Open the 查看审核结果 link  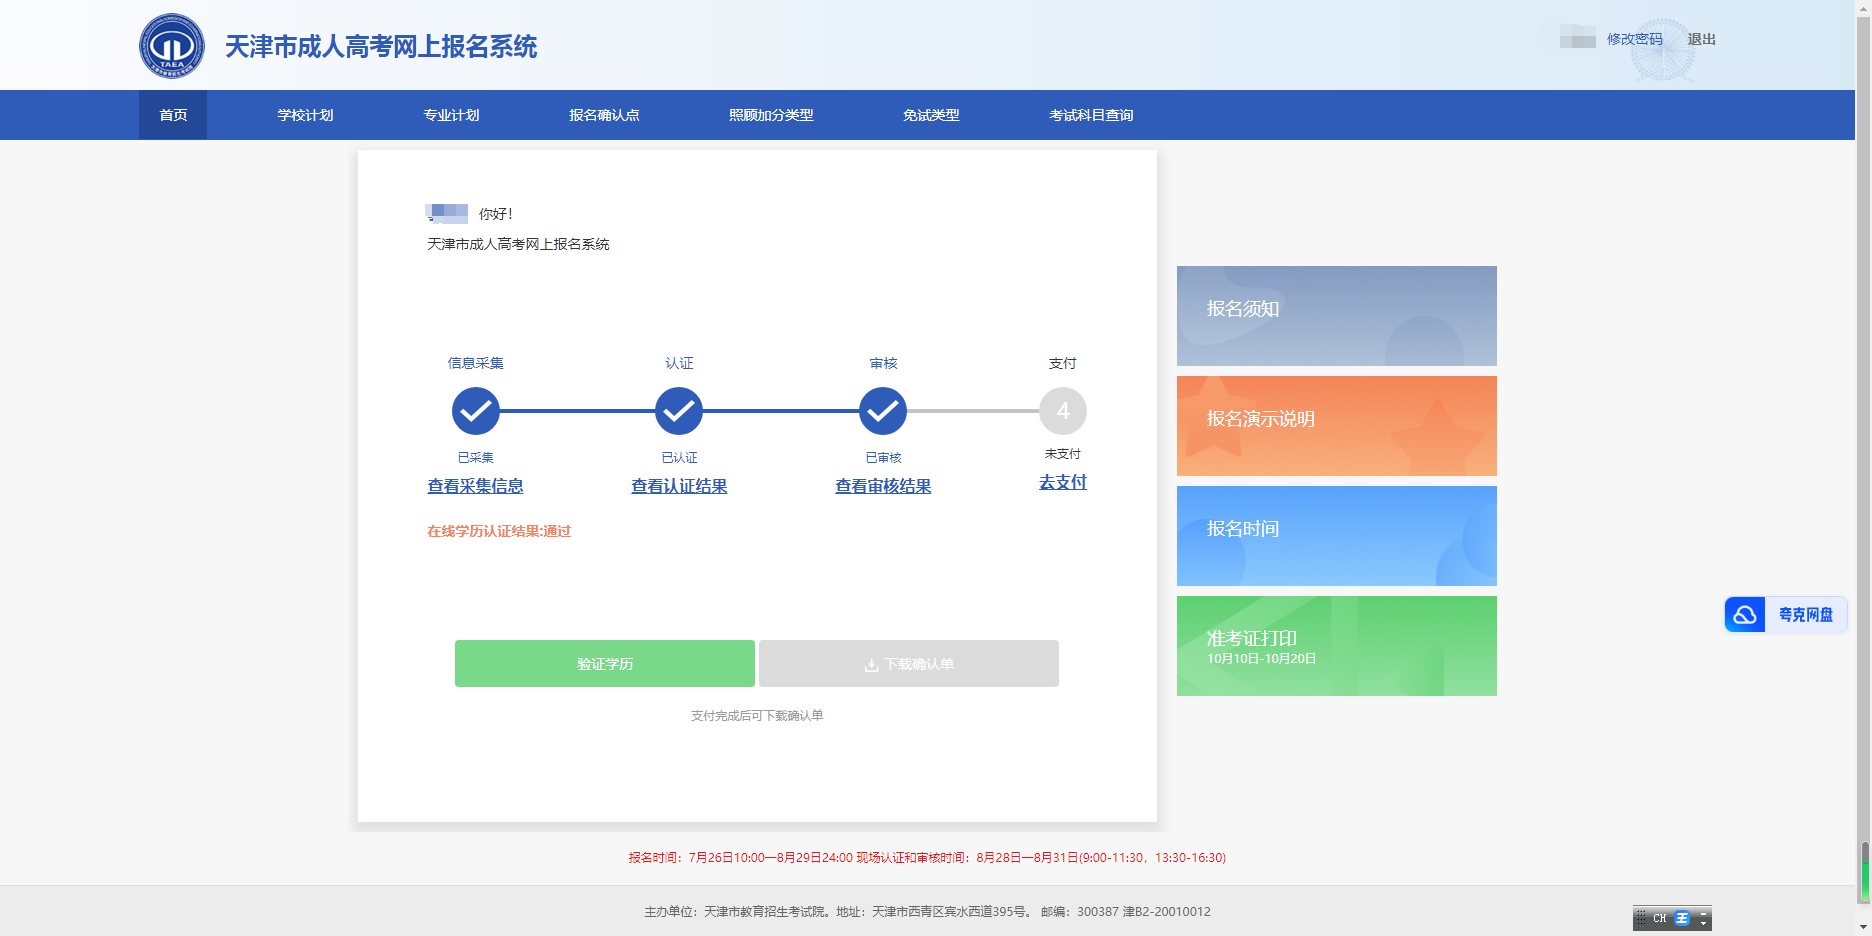tap(883, 486)
